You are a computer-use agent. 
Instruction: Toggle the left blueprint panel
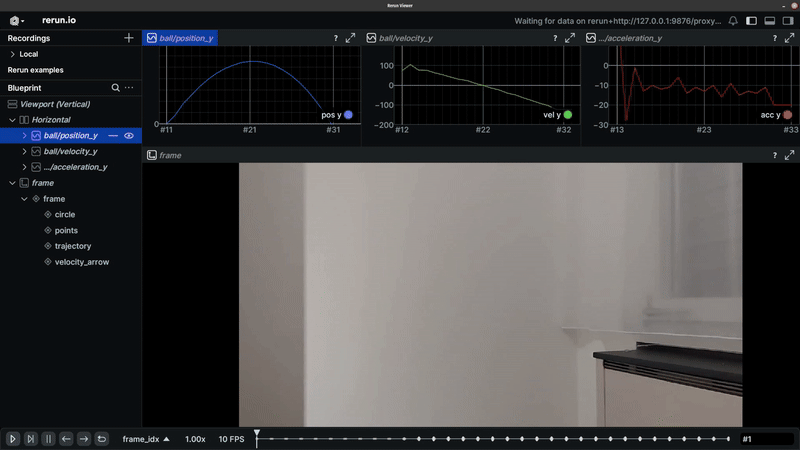tap(752, 20)
